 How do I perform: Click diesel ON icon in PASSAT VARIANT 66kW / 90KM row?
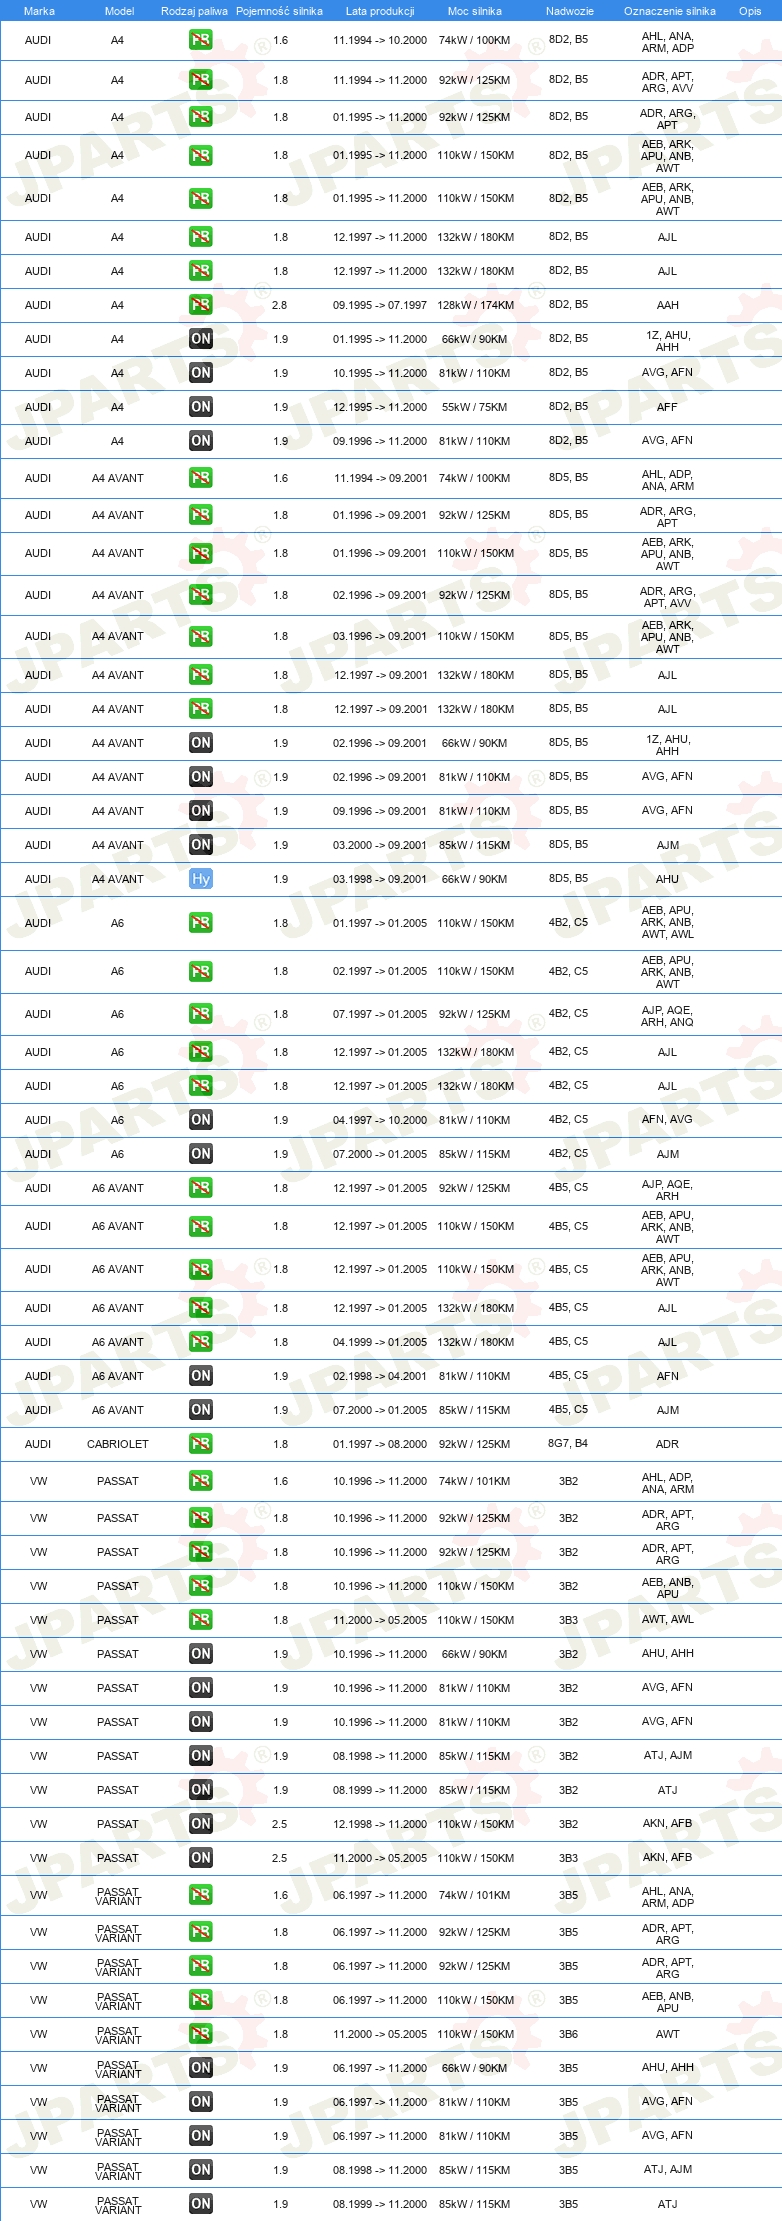[201, 2068]
